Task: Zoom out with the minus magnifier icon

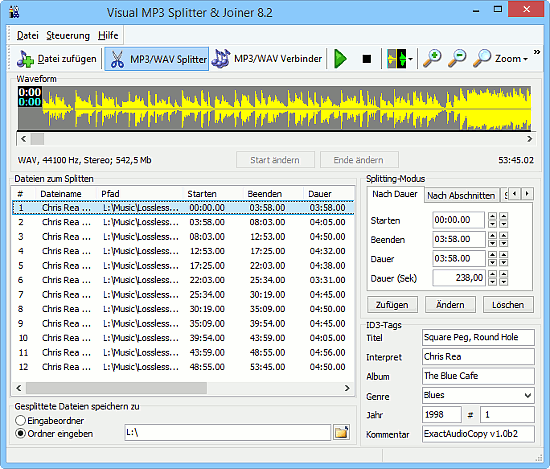Action: 457,59
